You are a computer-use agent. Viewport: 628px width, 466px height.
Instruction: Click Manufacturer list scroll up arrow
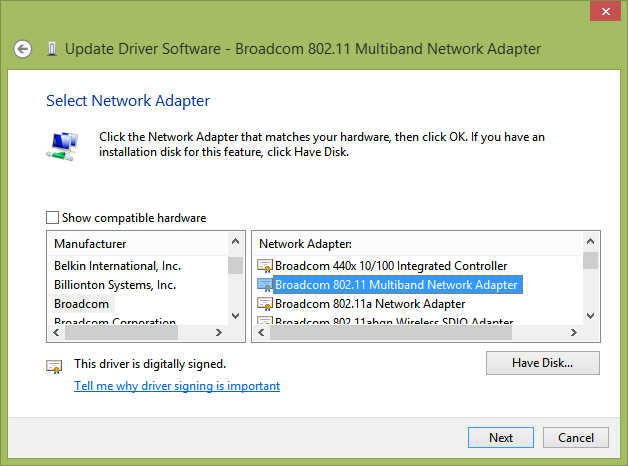click(236, 241)
